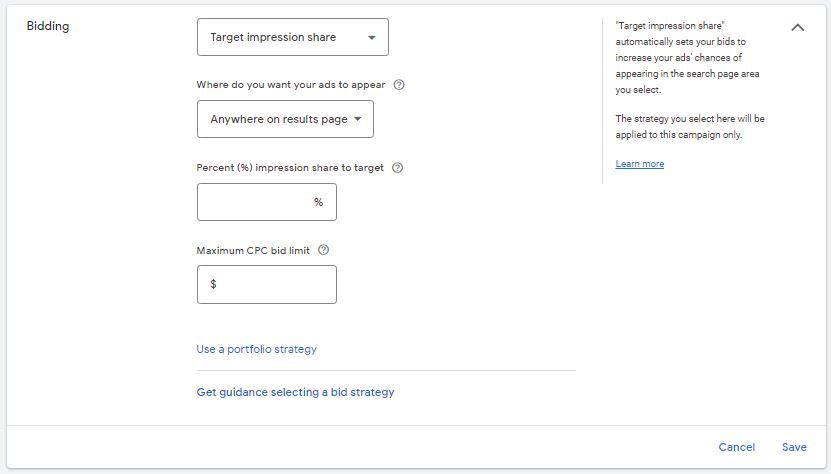This screenshot has width=831, height=474.
Task: Click the "Percent (%) impression share to target" label
Action: [x=290, y=168]
